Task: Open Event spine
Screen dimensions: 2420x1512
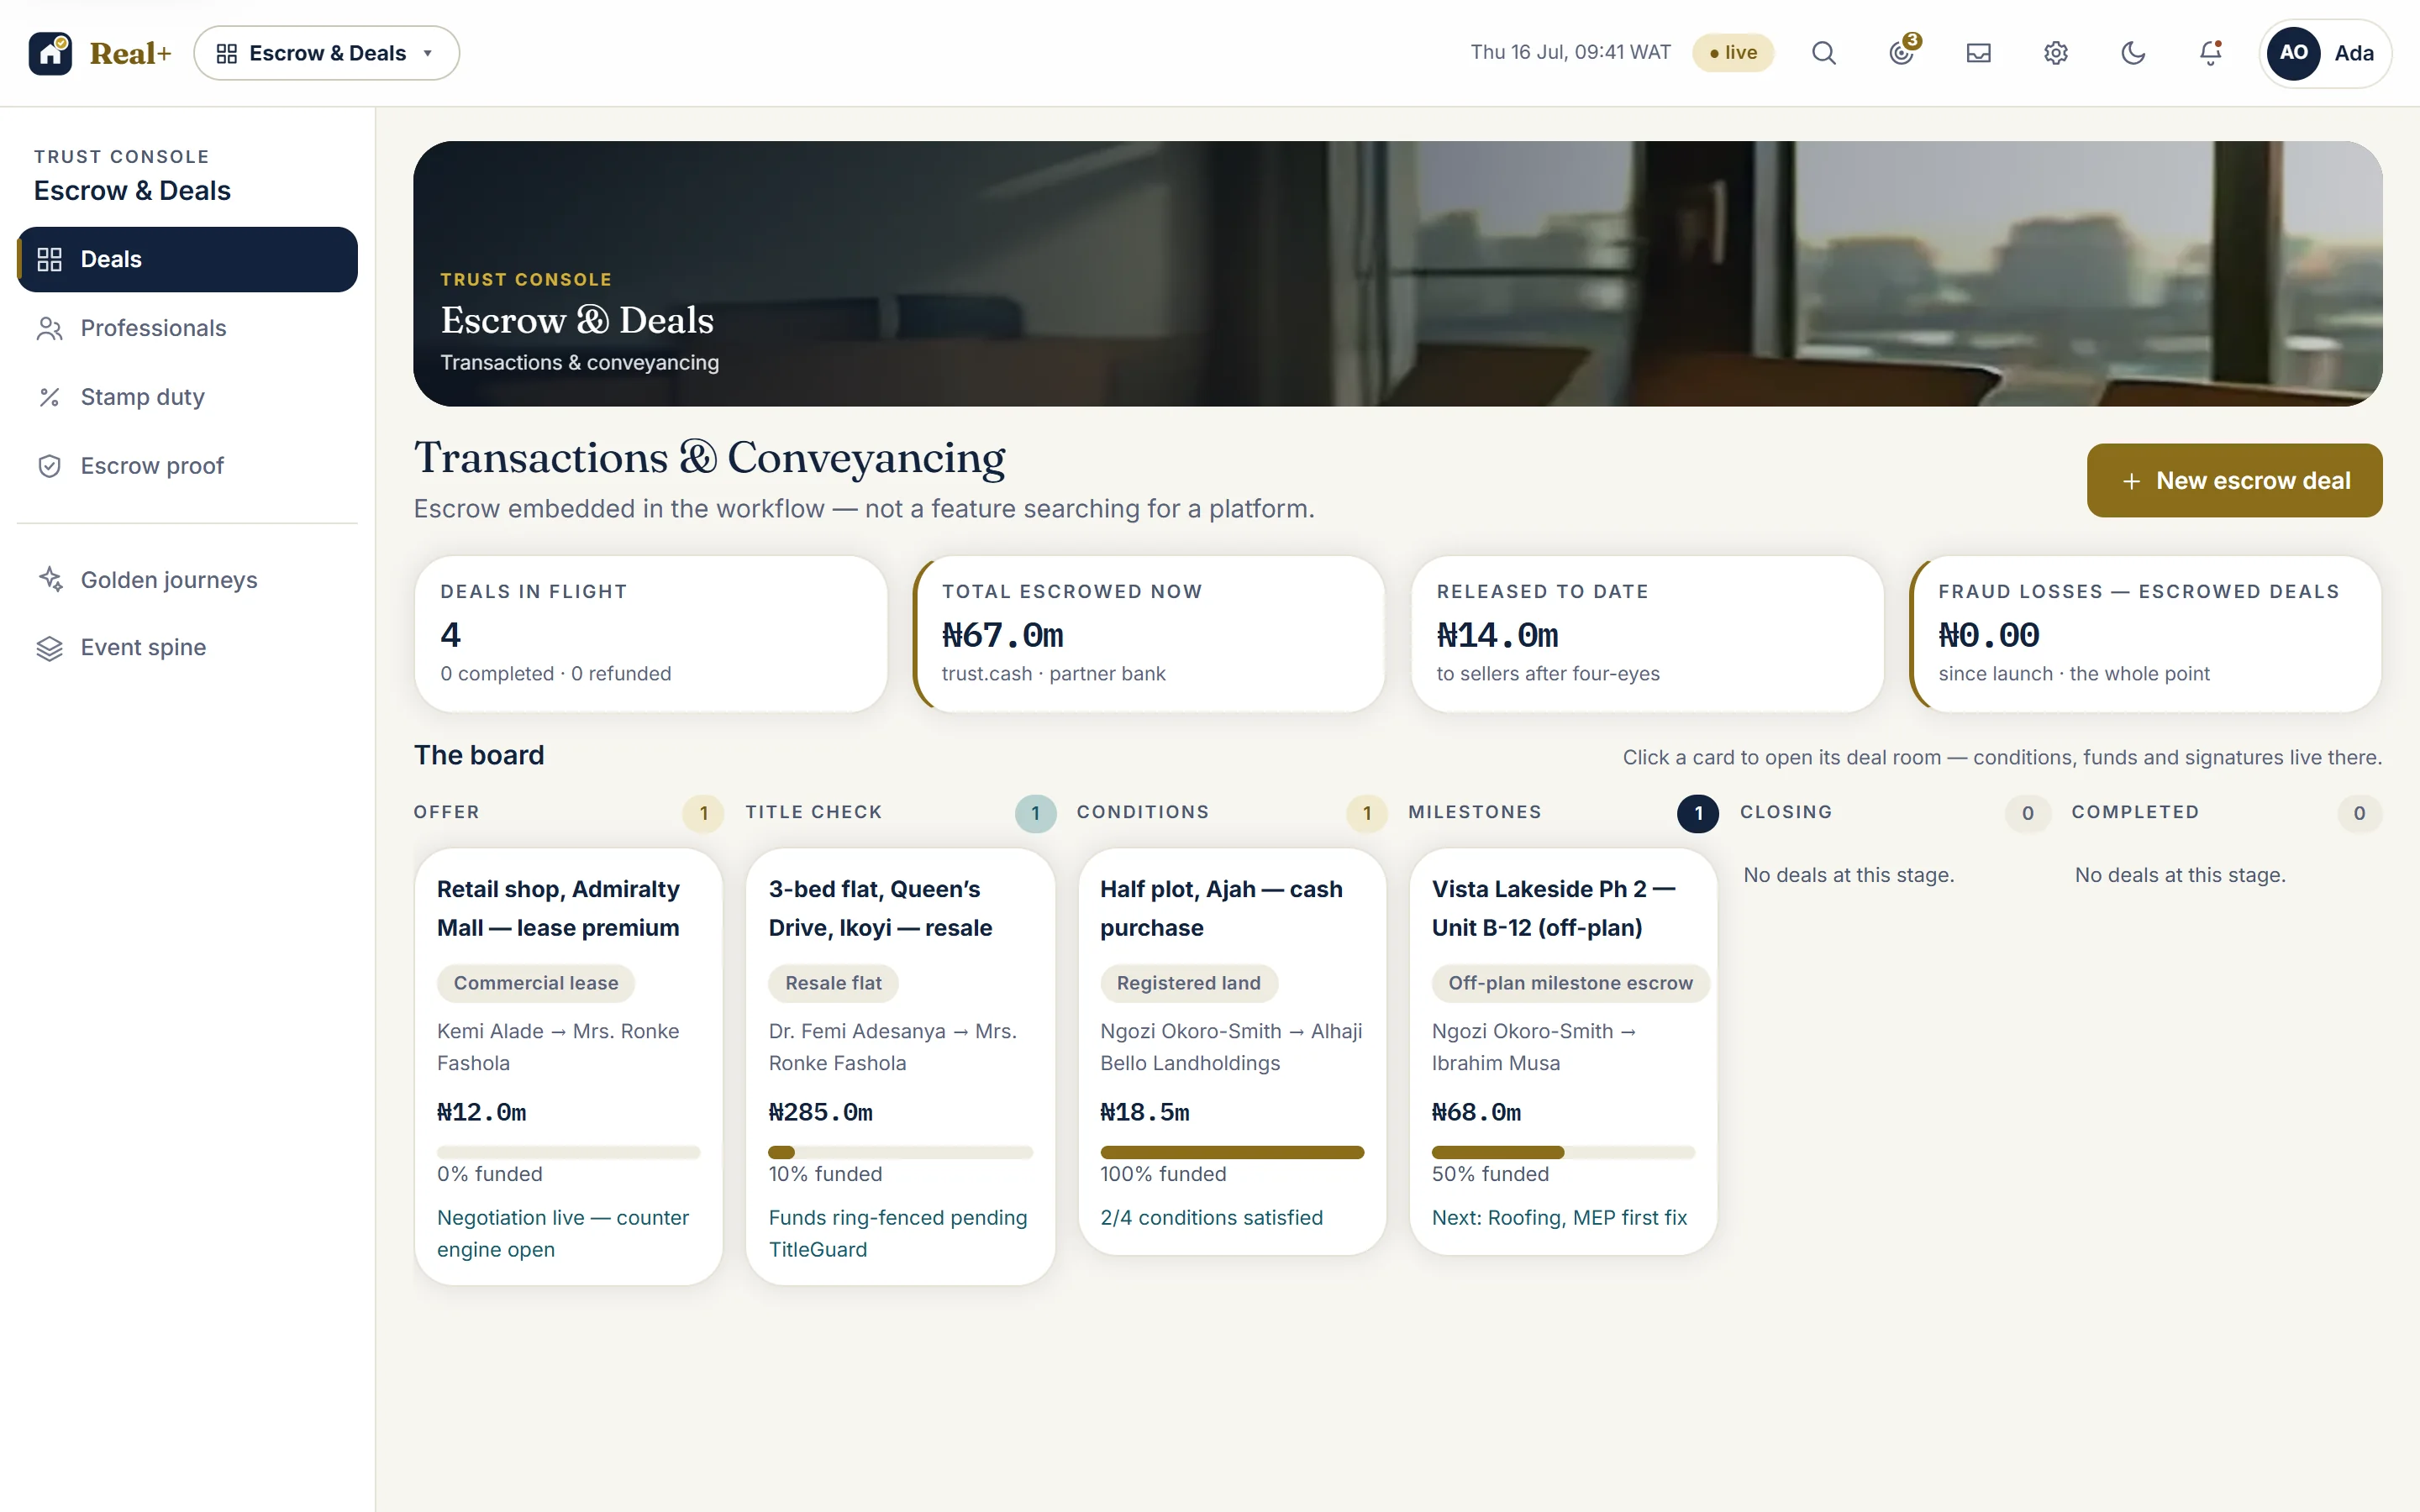Action: 187,648
